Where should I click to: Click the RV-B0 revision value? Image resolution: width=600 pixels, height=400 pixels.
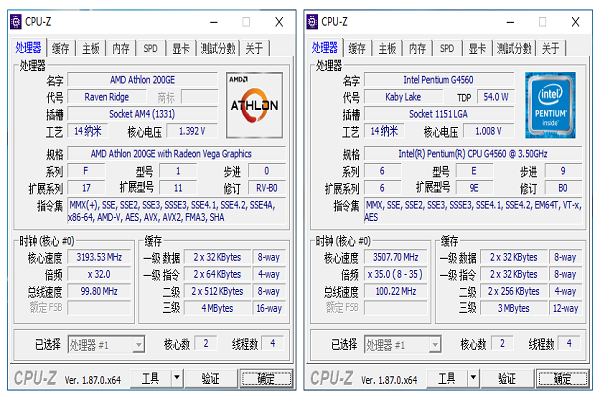[267, 188]
